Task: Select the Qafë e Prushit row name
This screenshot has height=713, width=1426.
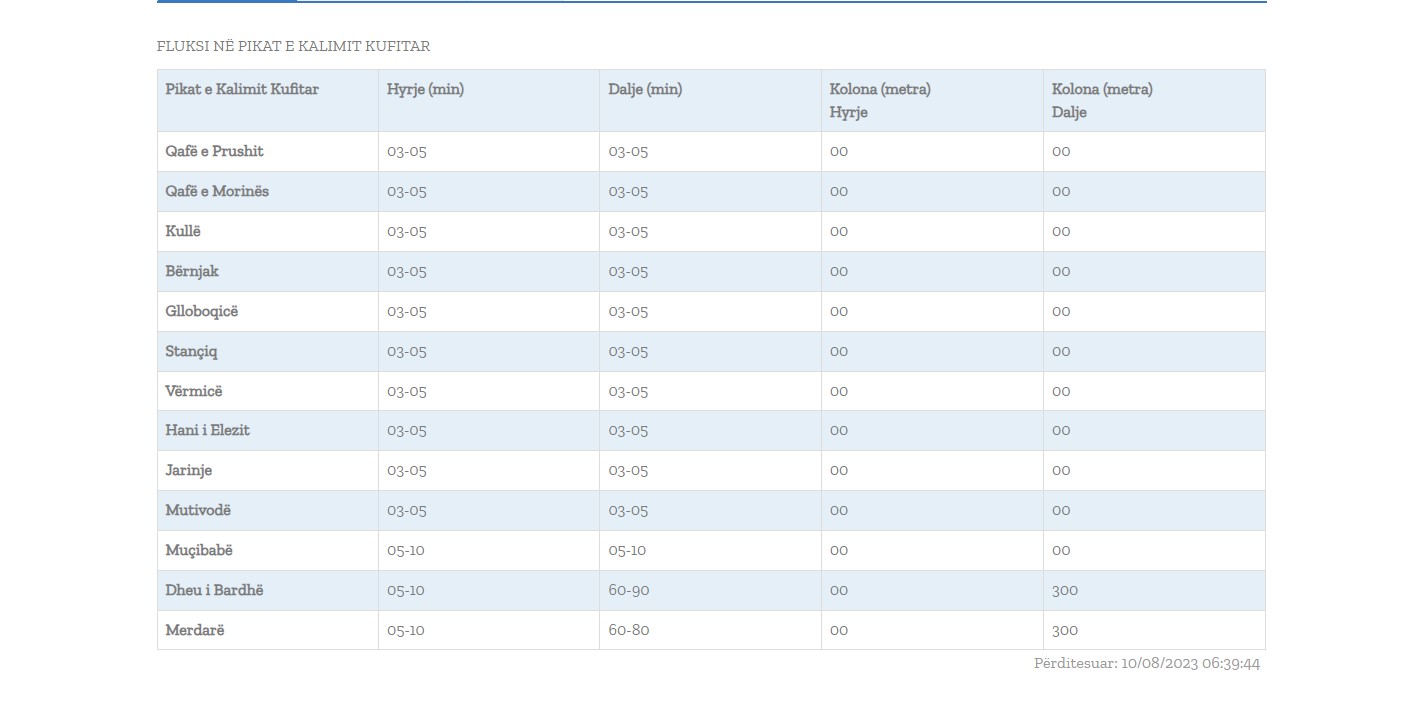Action: click(215, 151)
